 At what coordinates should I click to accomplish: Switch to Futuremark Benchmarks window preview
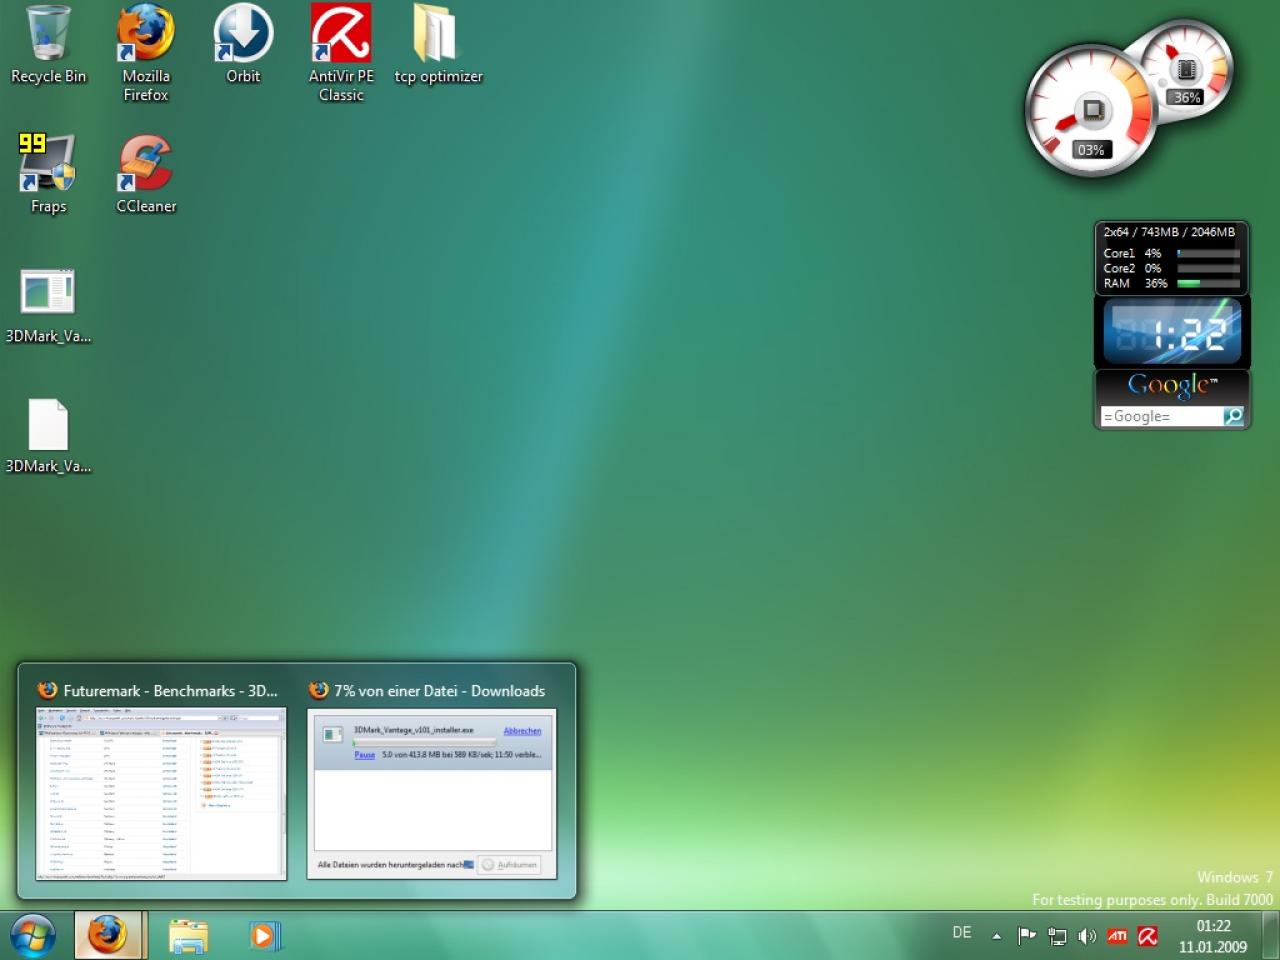(161, 794)
